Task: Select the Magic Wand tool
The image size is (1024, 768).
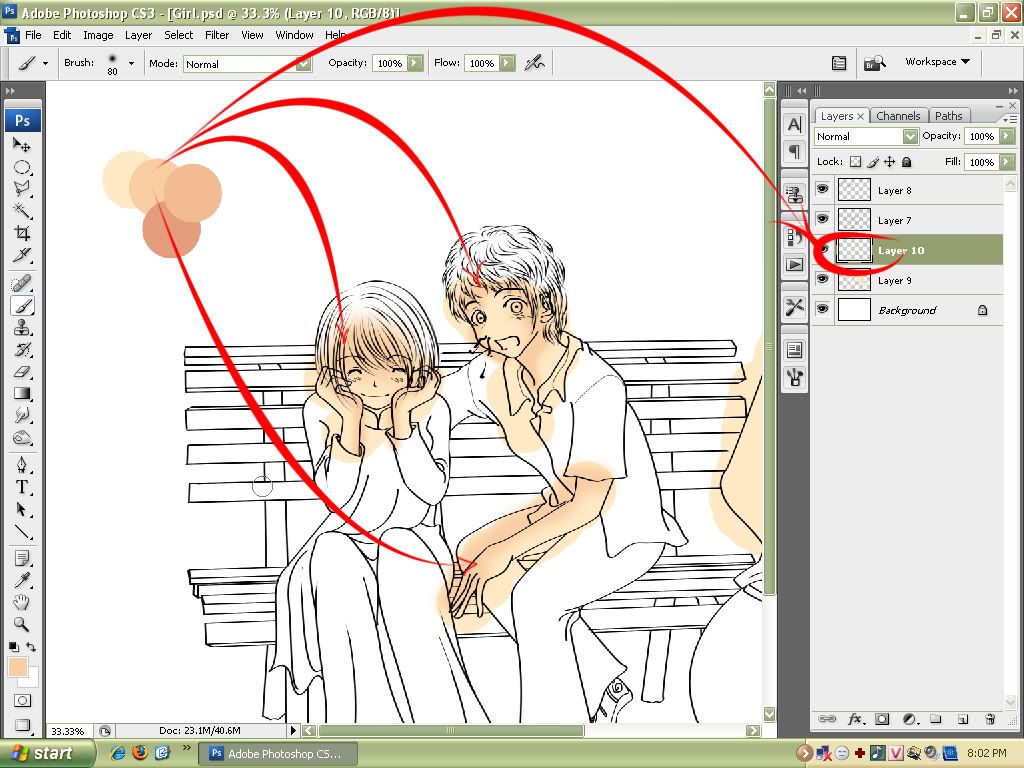Action: click(x=22, y=210)
